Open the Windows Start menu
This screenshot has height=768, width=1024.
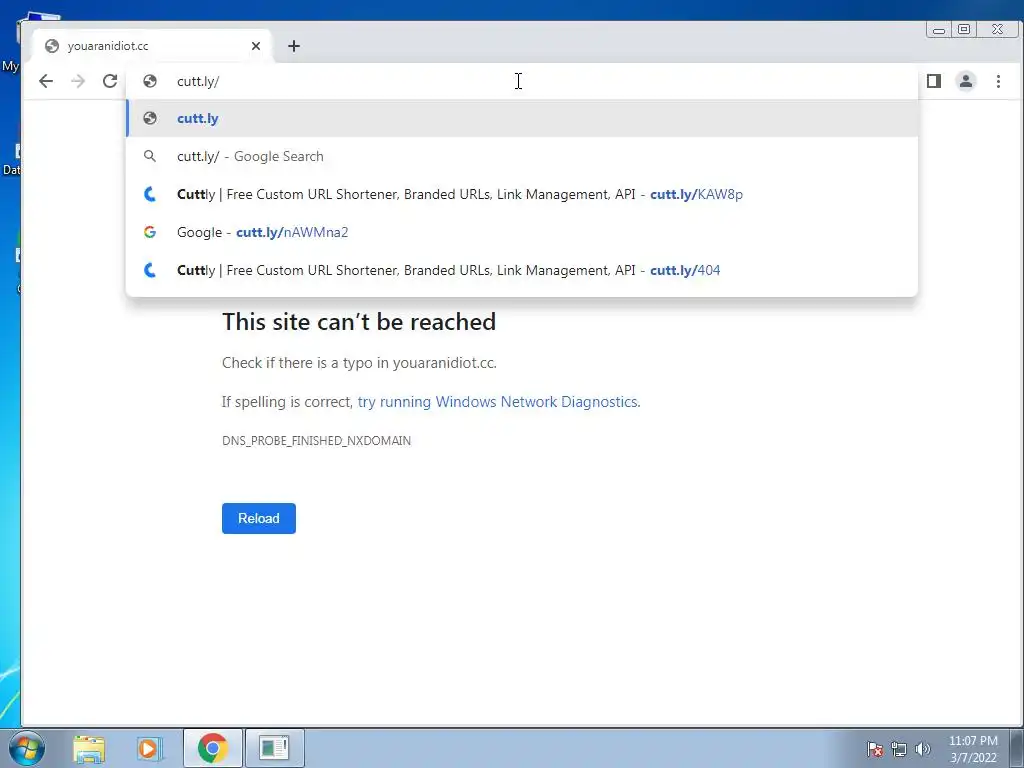pyautogui.click(x=26, y=748)
